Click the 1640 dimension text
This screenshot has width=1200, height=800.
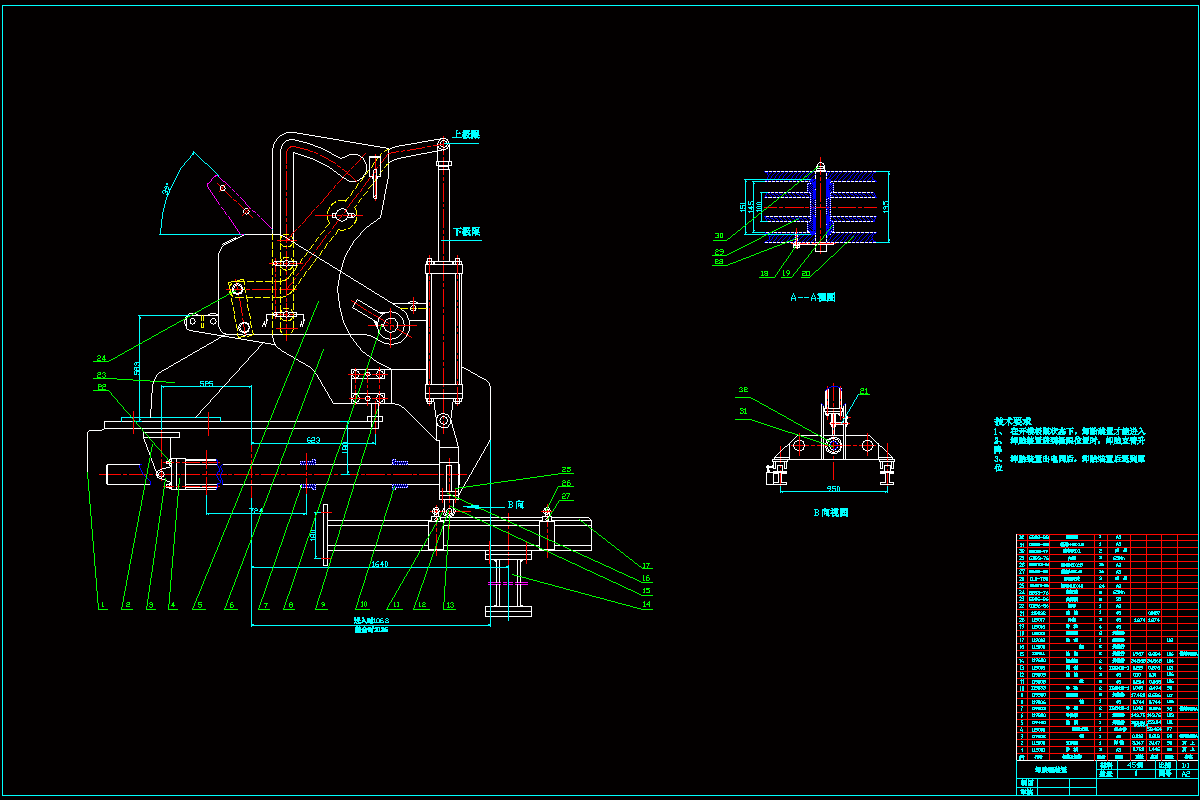pos(379,565)
